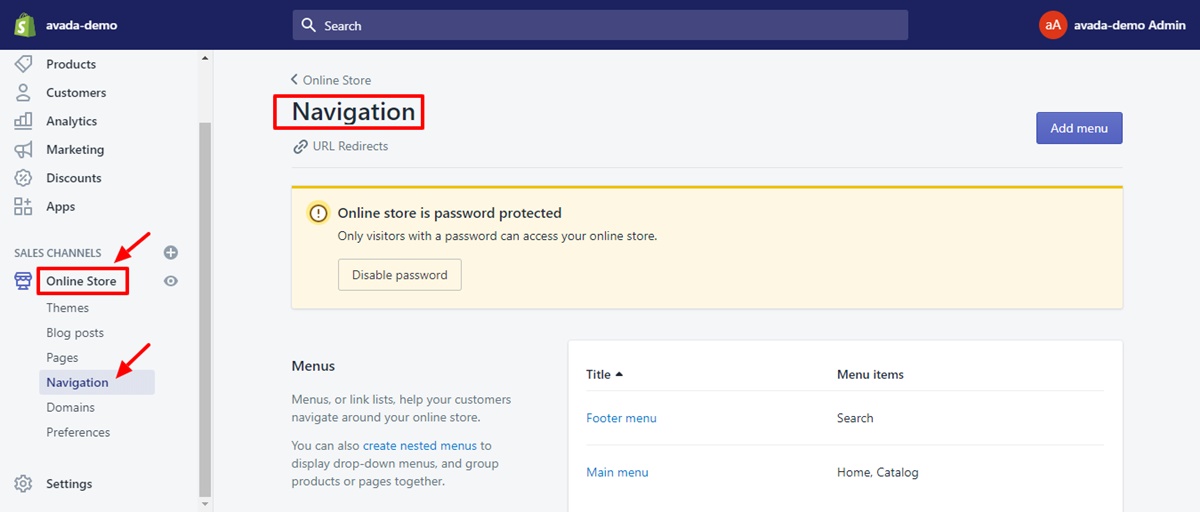This screenshot has width=1200, height=512.
Task: Open Domains under Online Store
Action: pos(70,408)
